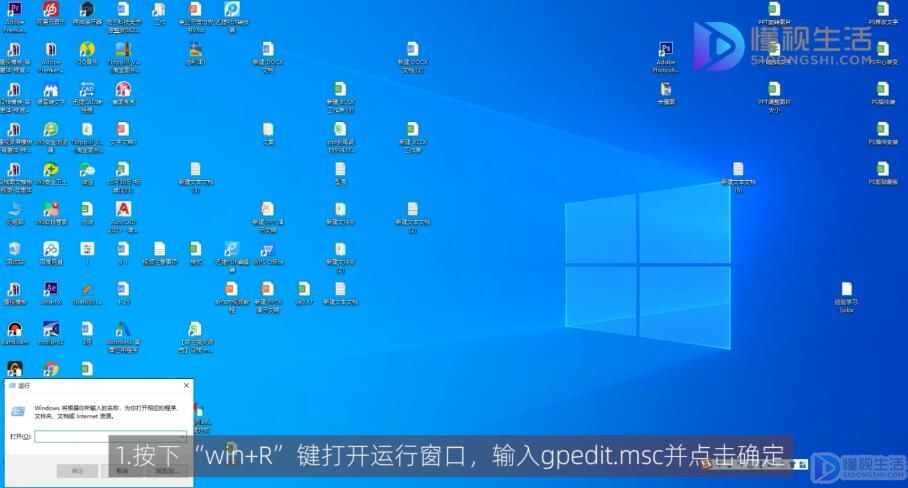Select the Adobe Photoshop Ps shortcut
The image size is (908, 488).
(666, 50)
